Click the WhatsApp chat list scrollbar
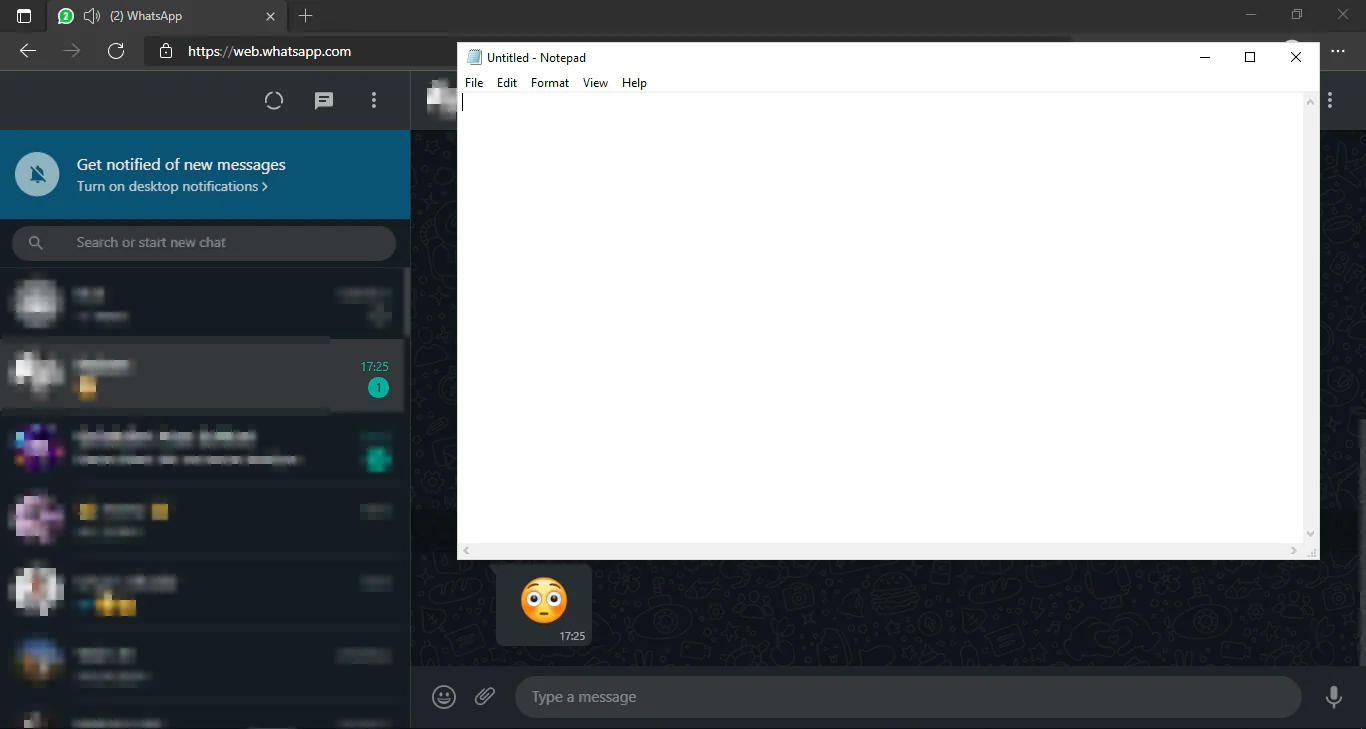 (x=406, y=302)
